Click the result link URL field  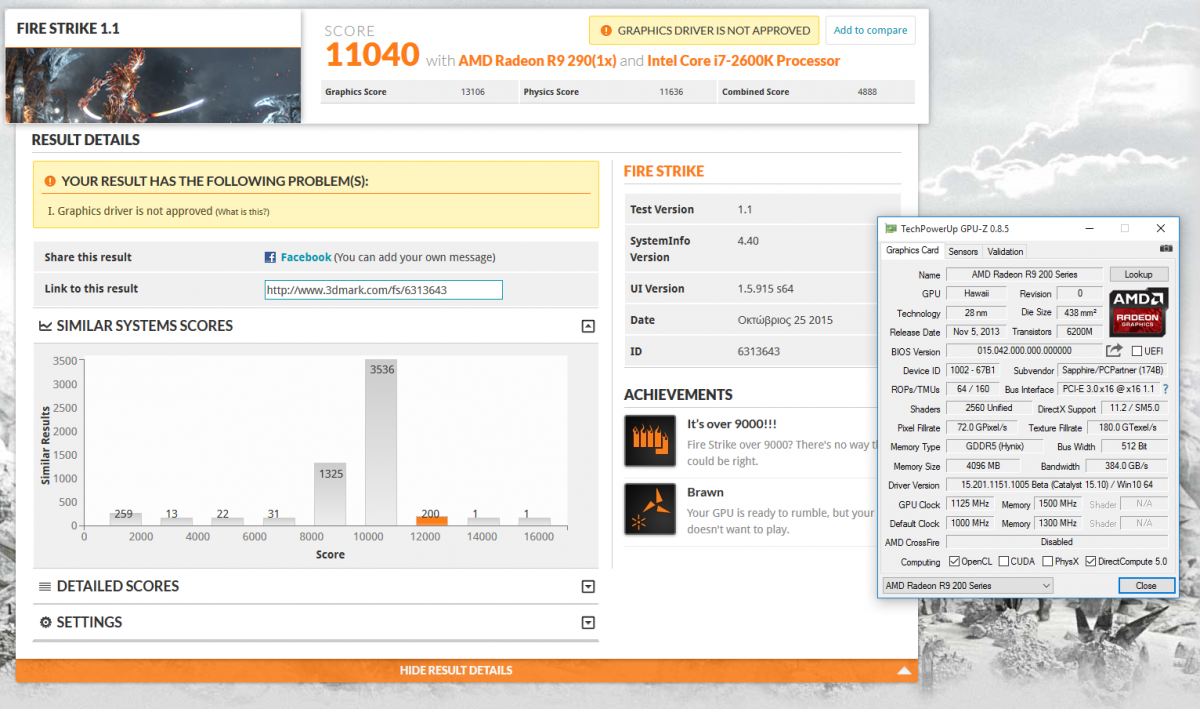click(384, 290)
